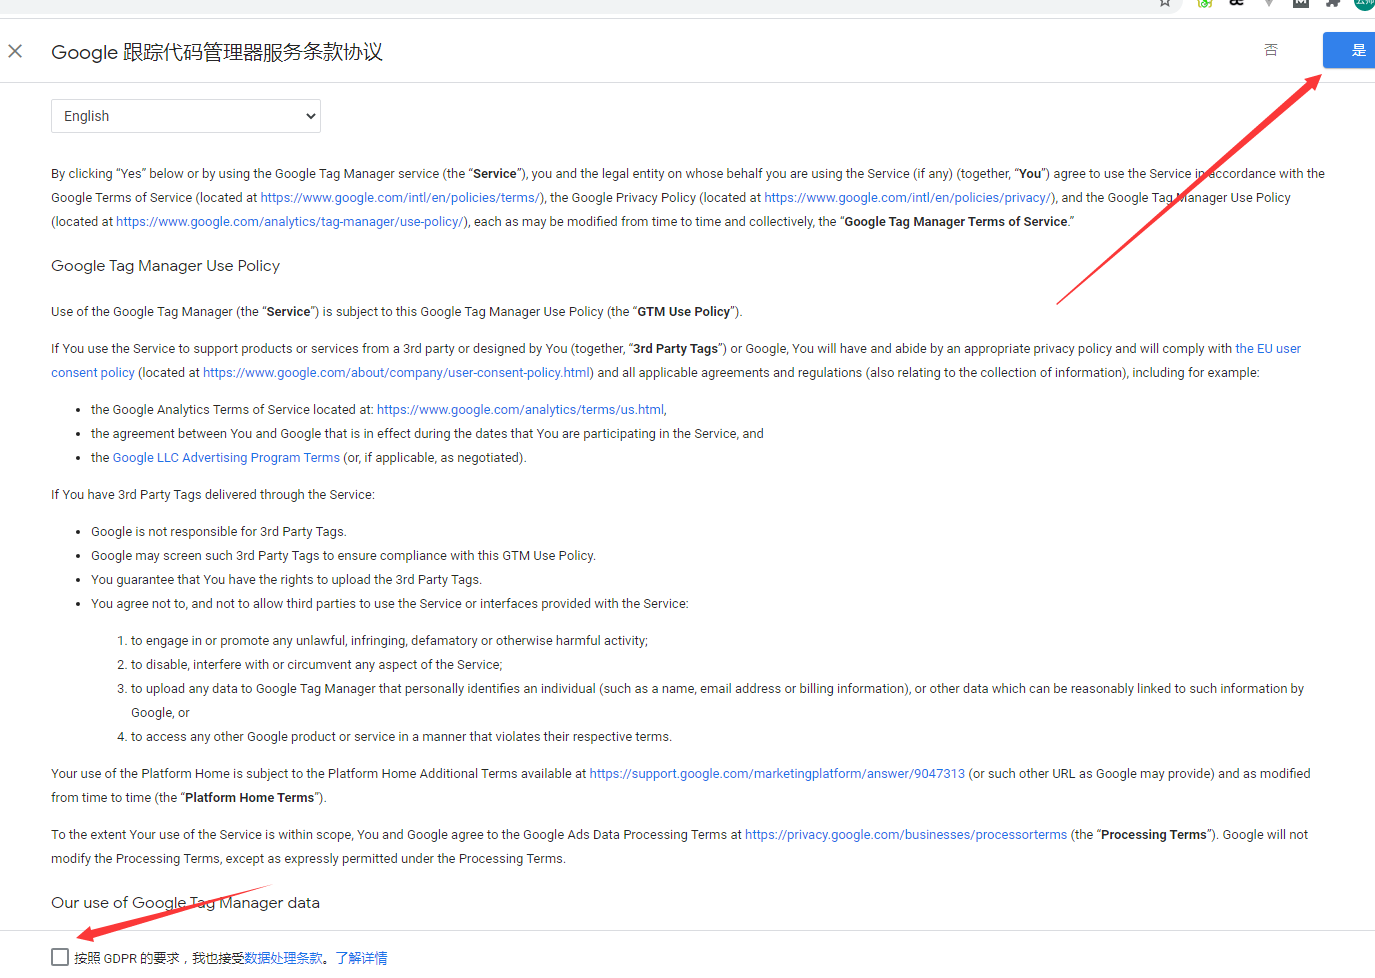
Task: Tick the GDPR data processing terms checkbox
Action: (x=60, y=957)
